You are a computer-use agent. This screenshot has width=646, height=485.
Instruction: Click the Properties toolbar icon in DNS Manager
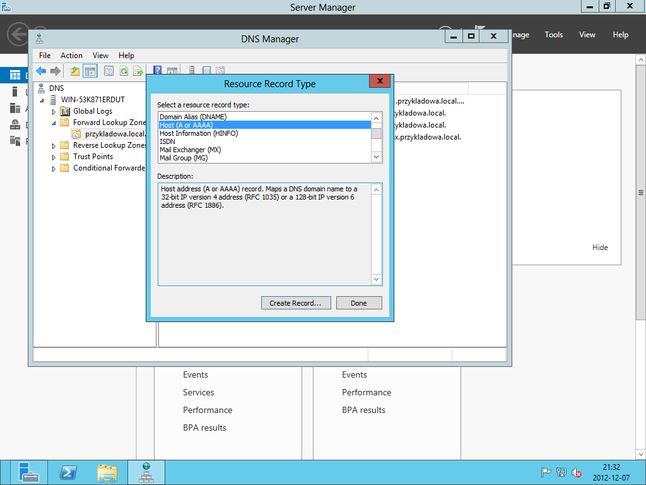[109, 71]
